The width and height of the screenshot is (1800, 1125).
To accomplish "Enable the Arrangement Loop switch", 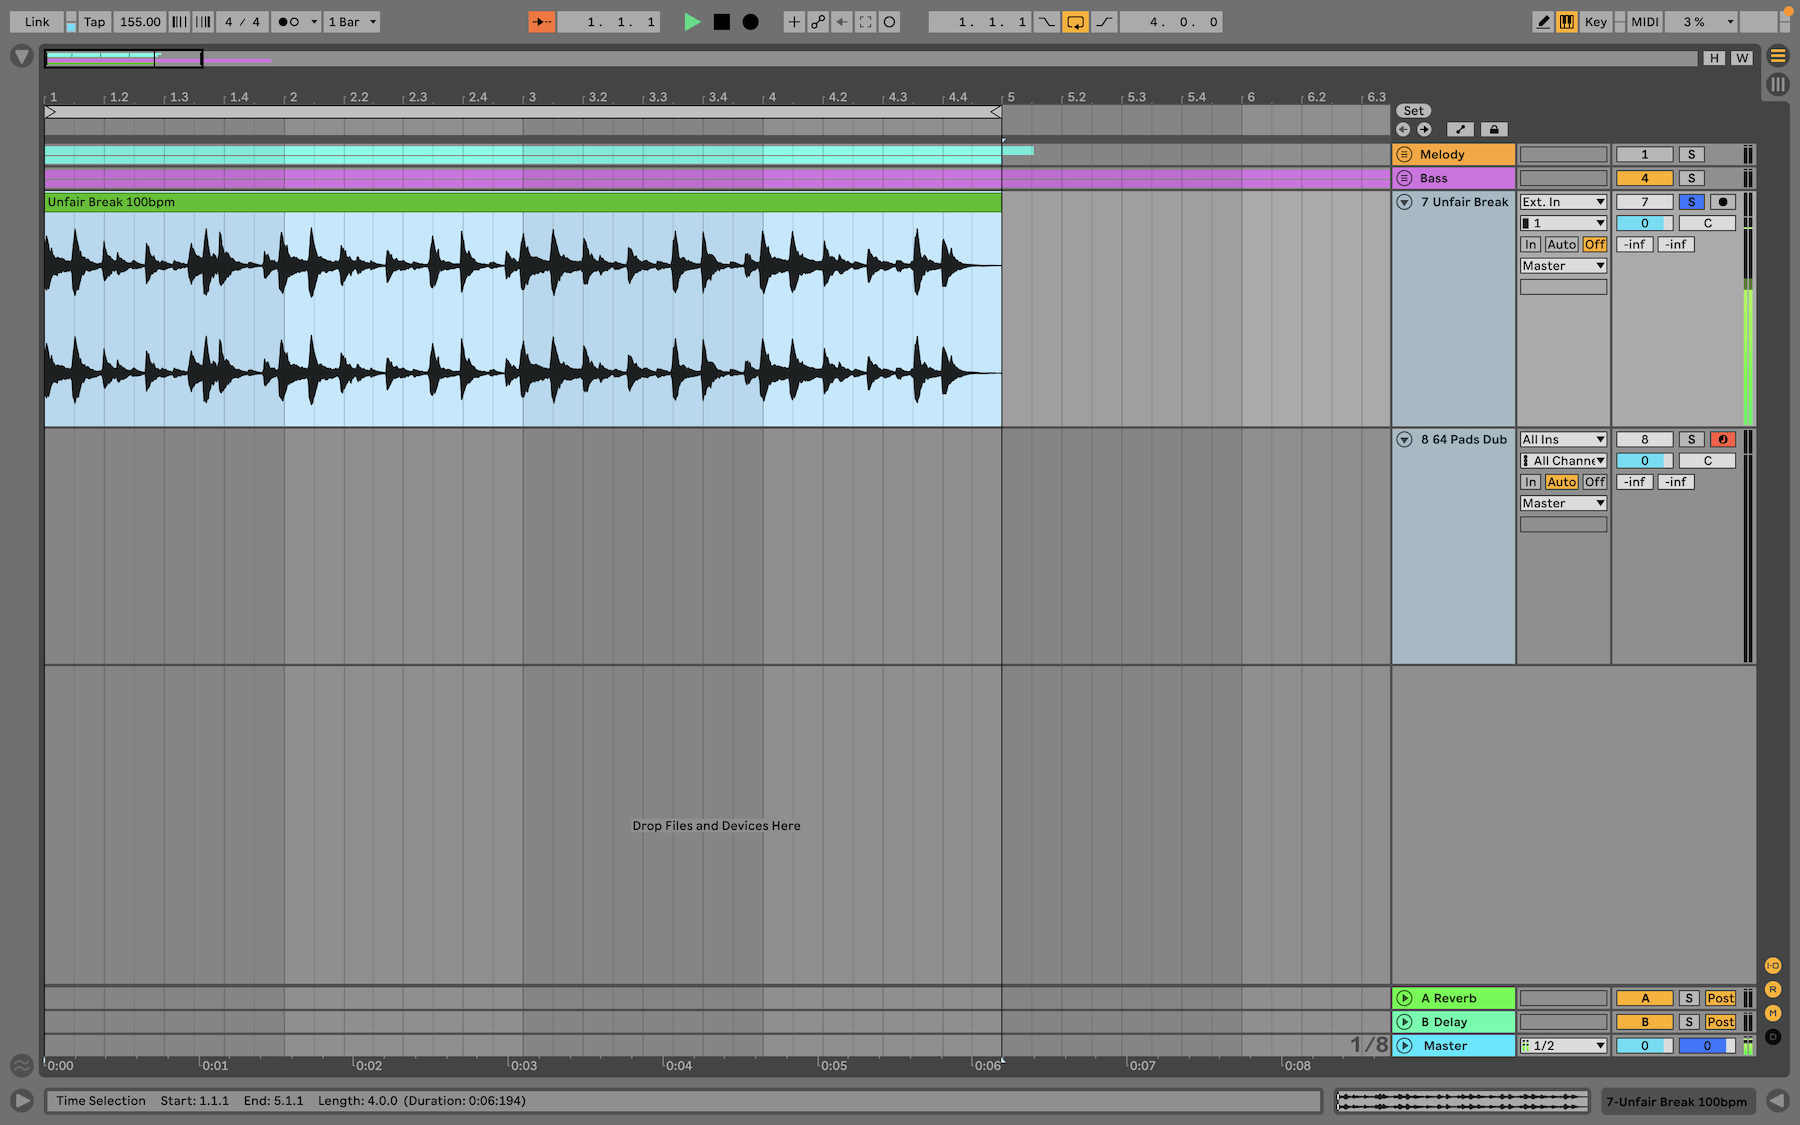I will click(1075, 21).
